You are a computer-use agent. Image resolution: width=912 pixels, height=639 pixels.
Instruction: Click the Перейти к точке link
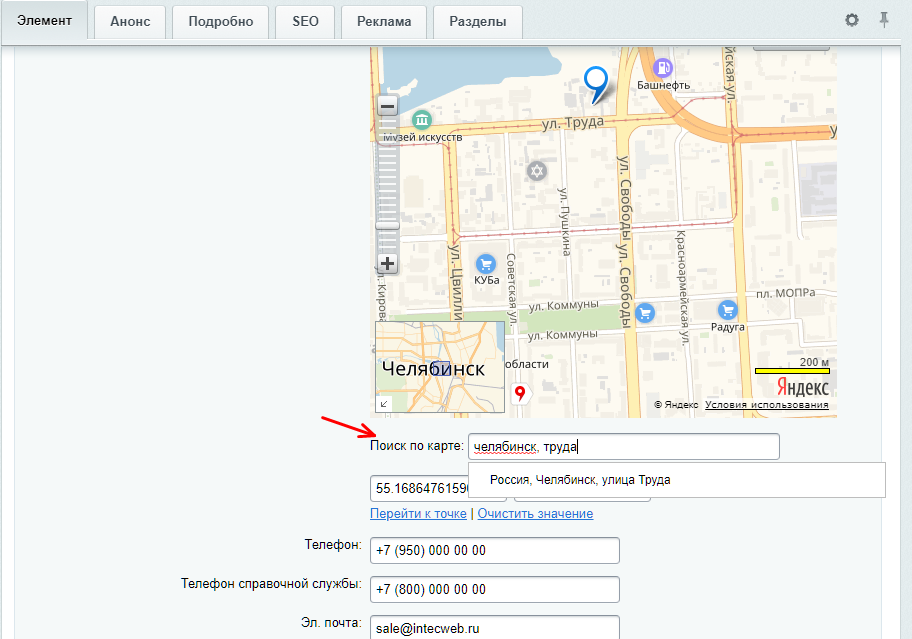(x=418, y=513)
